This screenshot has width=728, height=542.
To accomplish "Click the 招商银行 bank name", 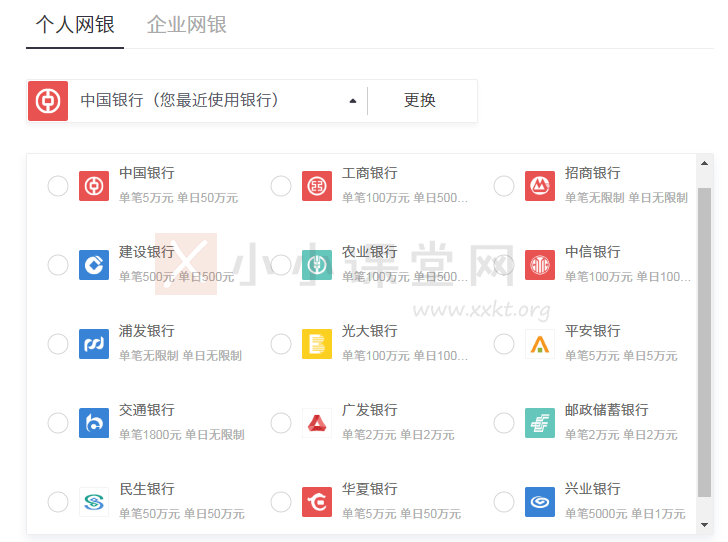I will coord(592,173).
